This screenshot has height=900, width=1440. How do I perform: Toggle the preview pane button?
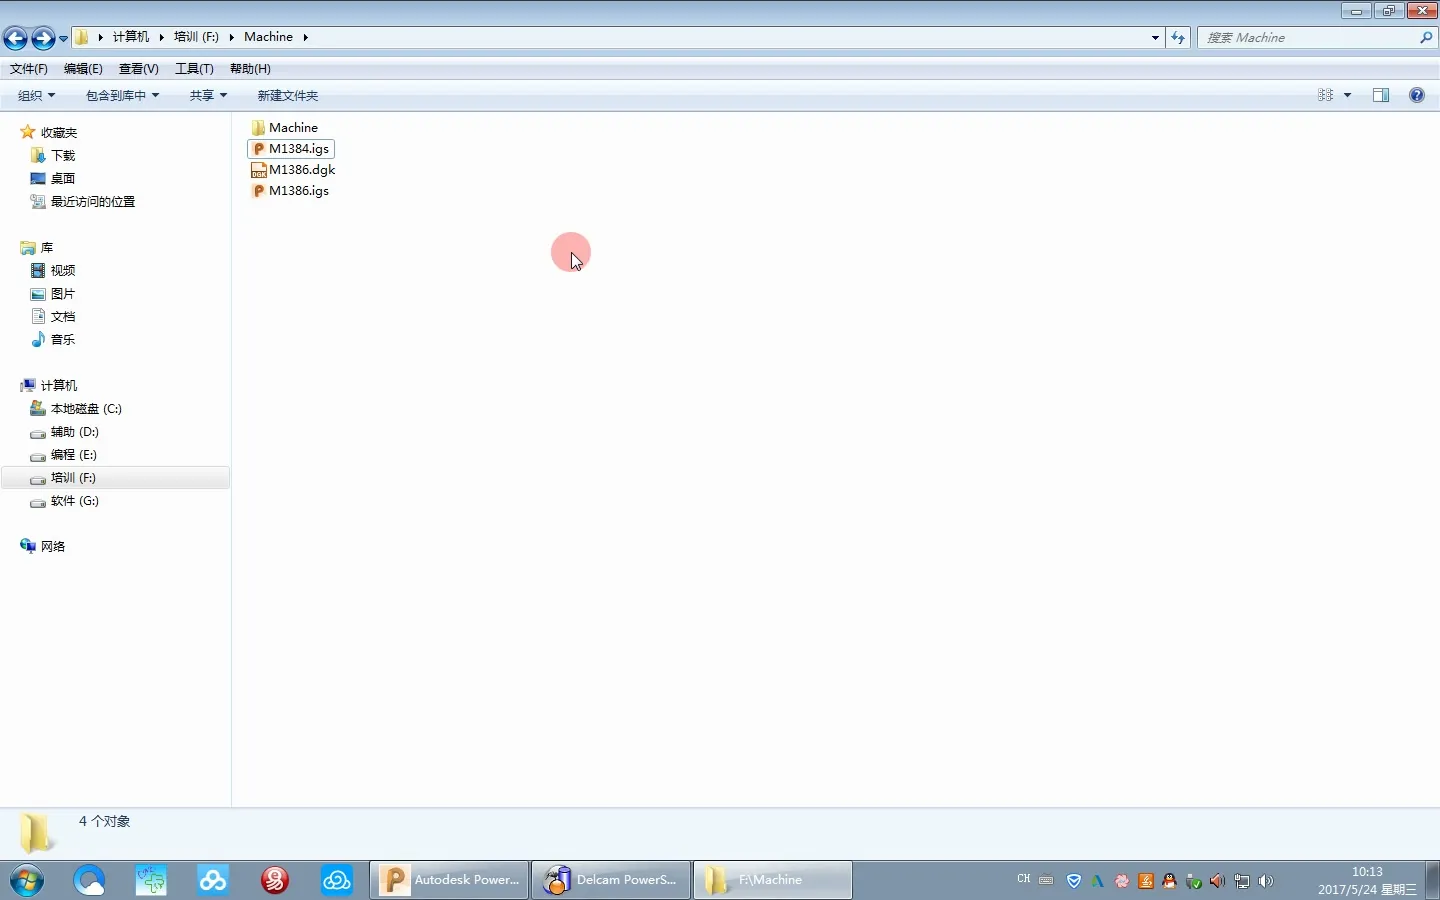point(1381,95)
